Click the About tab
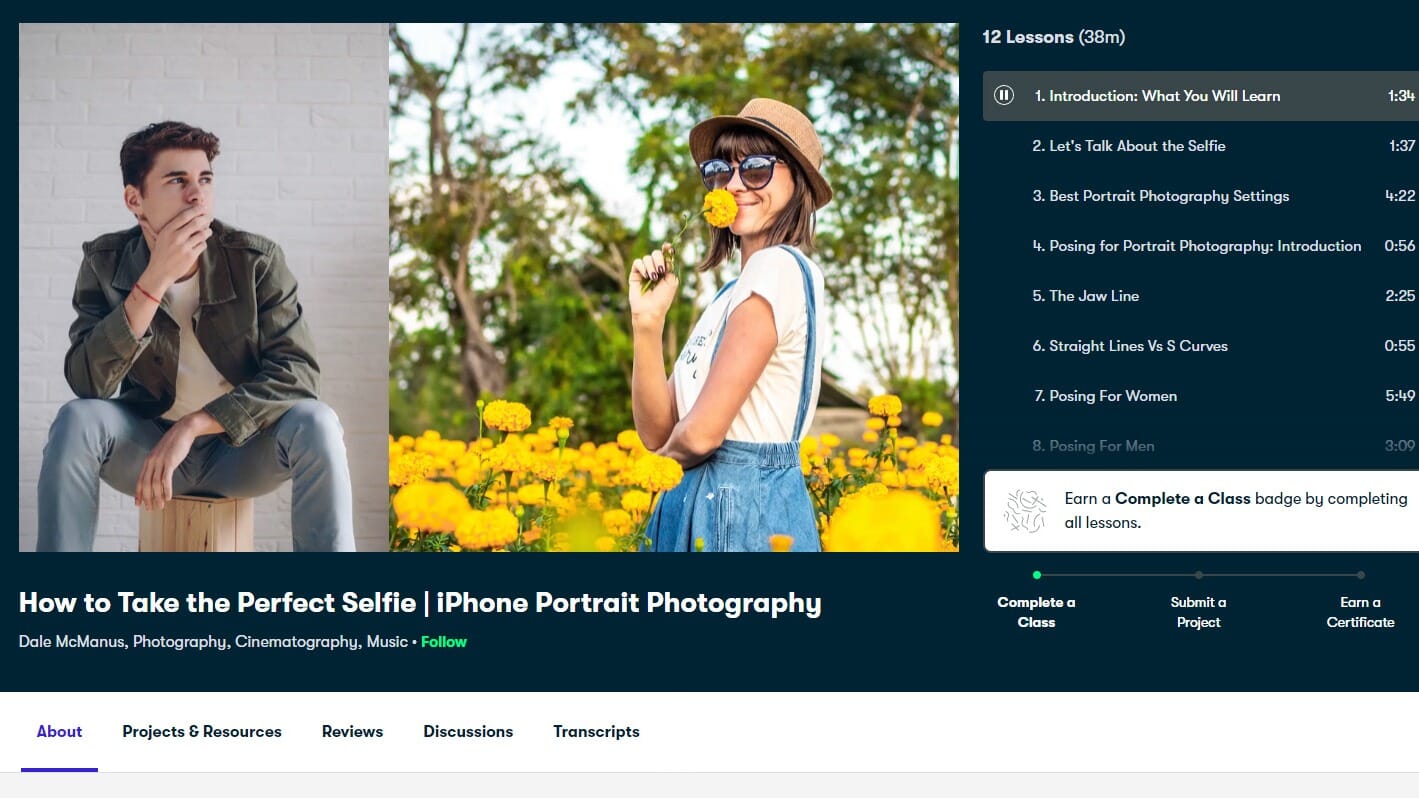Image resolution: width=1419 pixels, height=798 pixels. click(59, 731)
